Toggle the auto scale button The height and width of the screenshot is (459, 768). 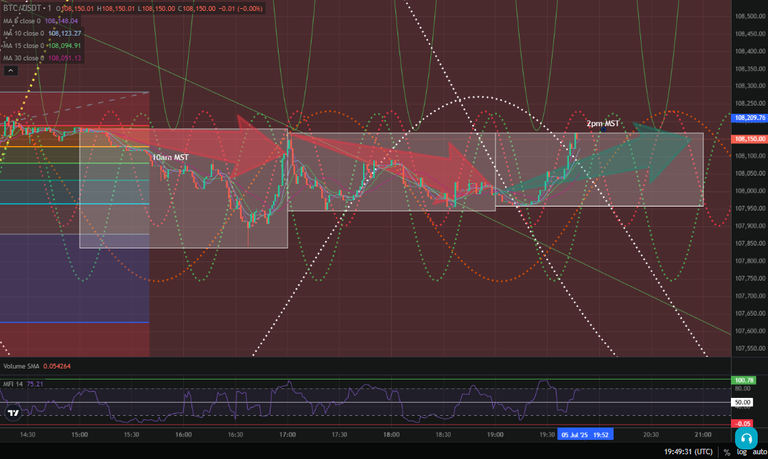pyautogui.click(x=760, y=452)
